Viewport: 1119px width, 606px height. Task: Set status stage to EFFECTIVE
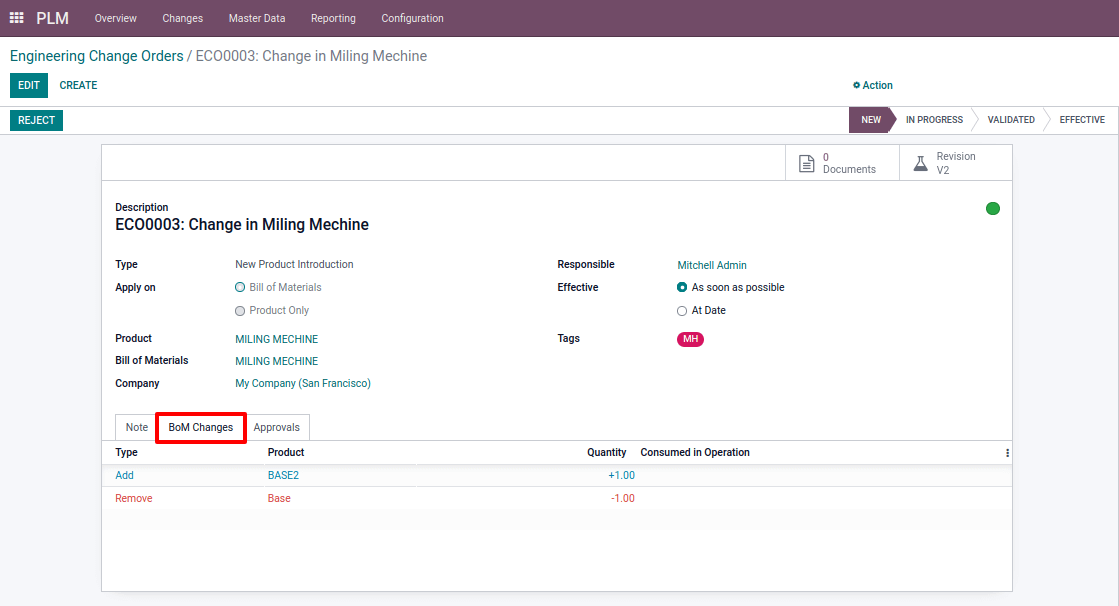[1082, 120]
